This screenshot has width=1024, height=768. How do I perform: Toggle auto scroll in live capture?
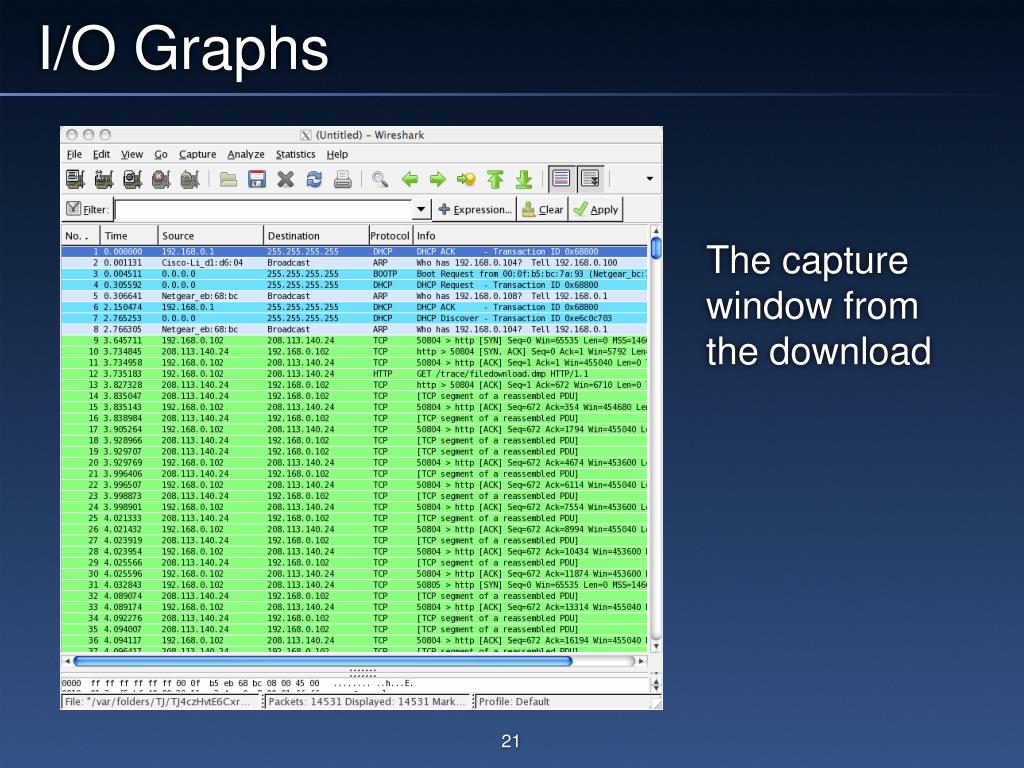point(590,178)
